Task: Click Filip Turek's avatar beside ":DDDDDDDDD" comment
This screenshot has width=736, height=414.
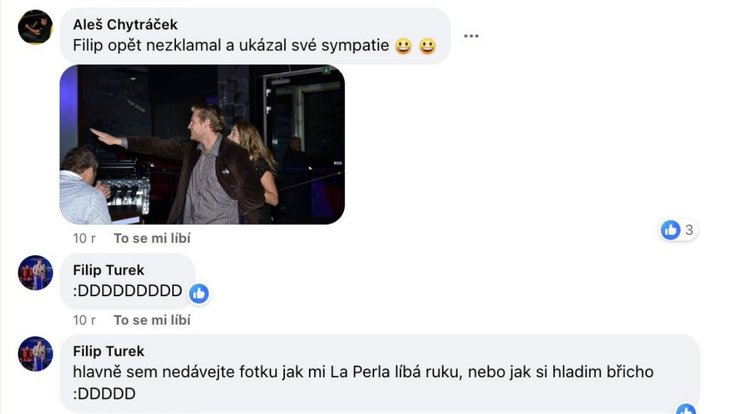Action: point(36,272)
